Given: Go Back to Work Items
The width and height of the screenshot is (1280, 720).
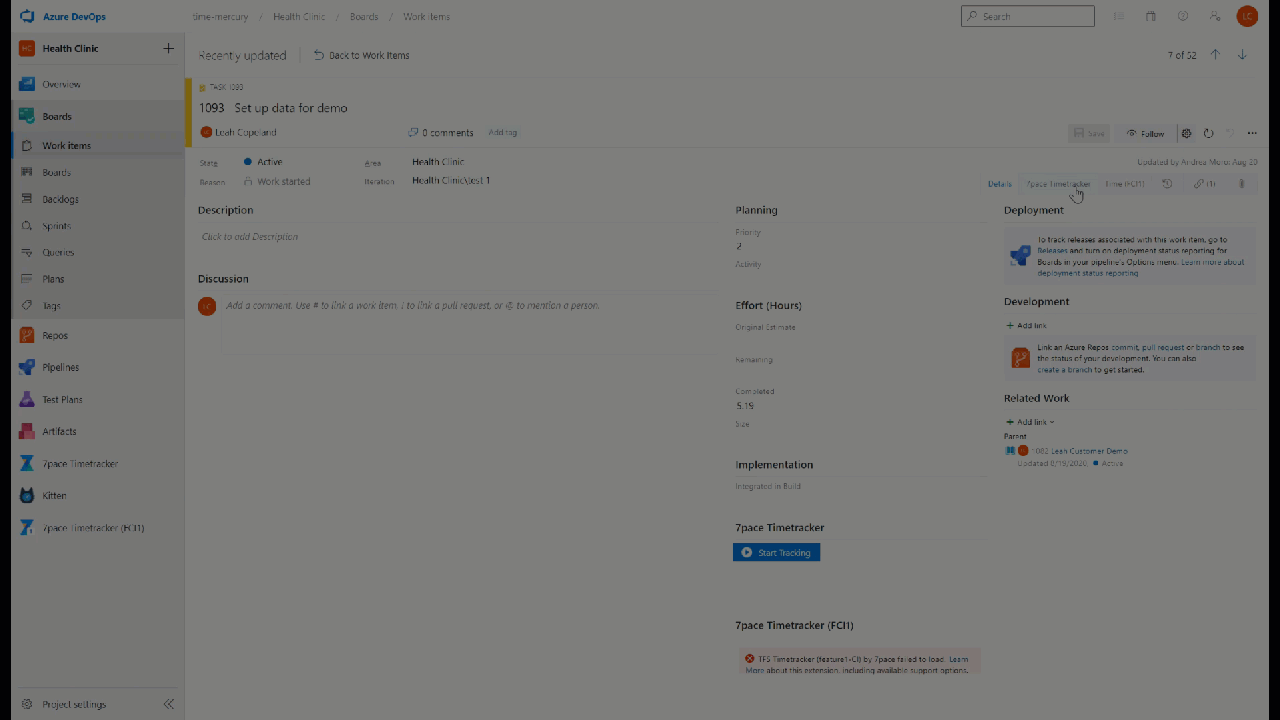Looking at the screenshot, I should pyautogui.click(x=361, y=55).
